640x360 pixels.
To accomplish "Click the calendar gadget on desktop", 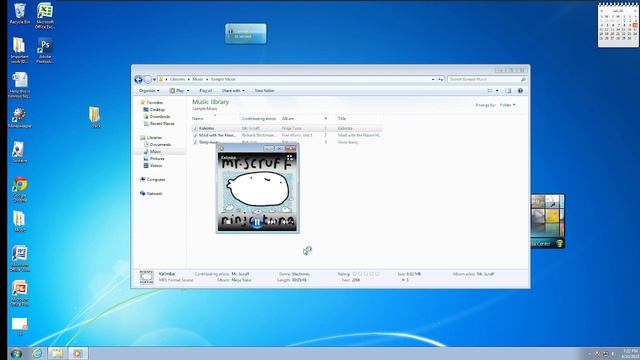I will 618,25.
